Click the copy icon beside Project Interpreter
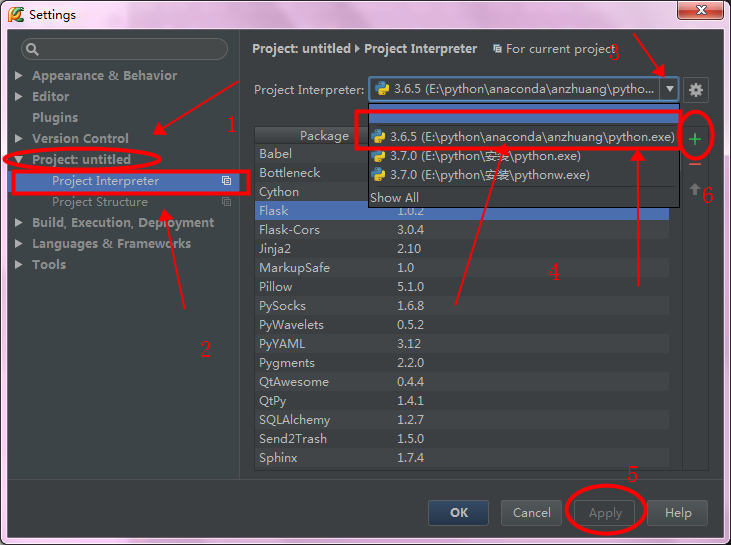Screen dimensions: 731x545 tap(227, 180)
